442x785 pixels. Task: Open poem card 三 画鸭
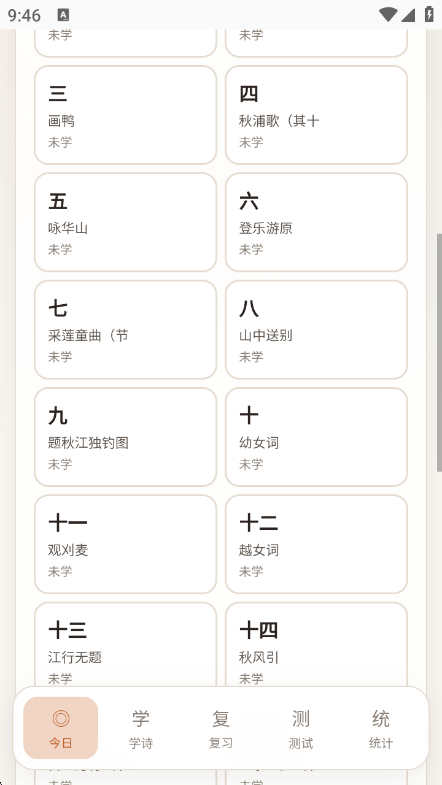point(126,115)
